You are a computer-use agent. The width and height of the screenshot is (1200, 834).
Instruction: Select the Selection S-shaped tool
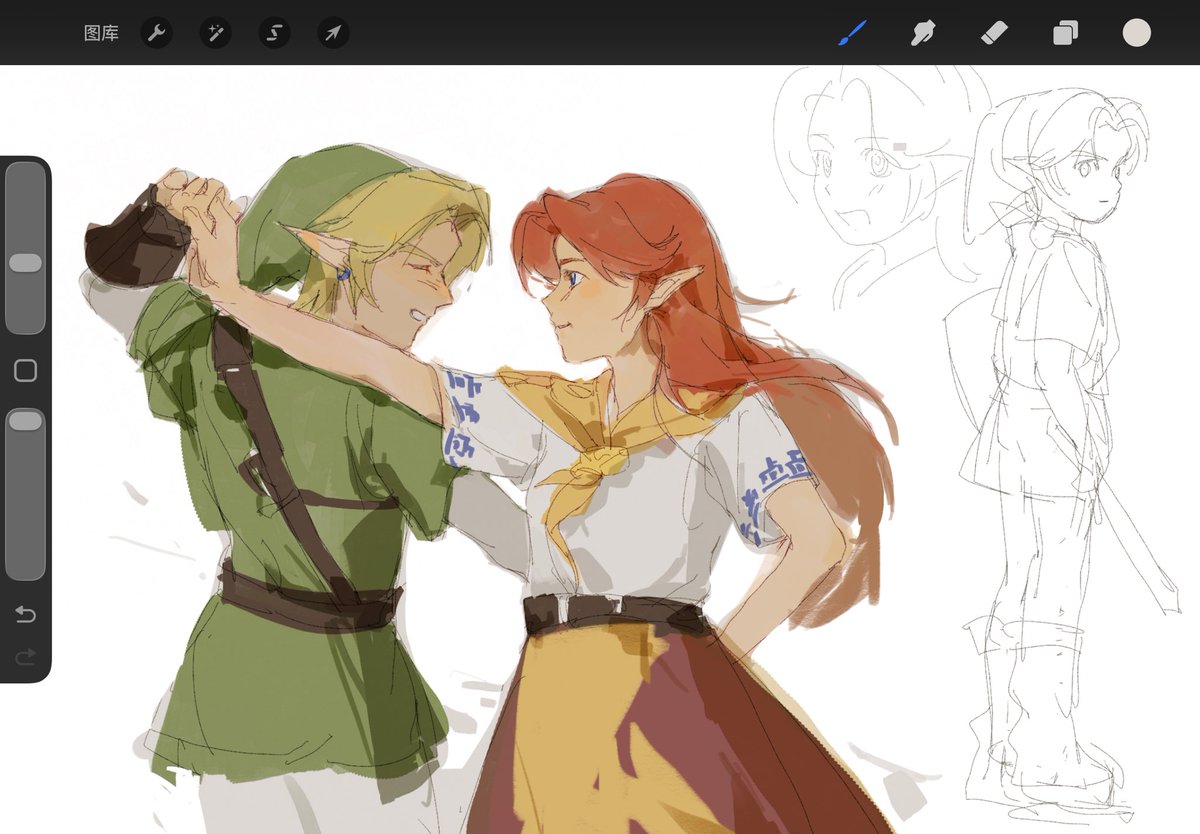(x=274, y=33)
